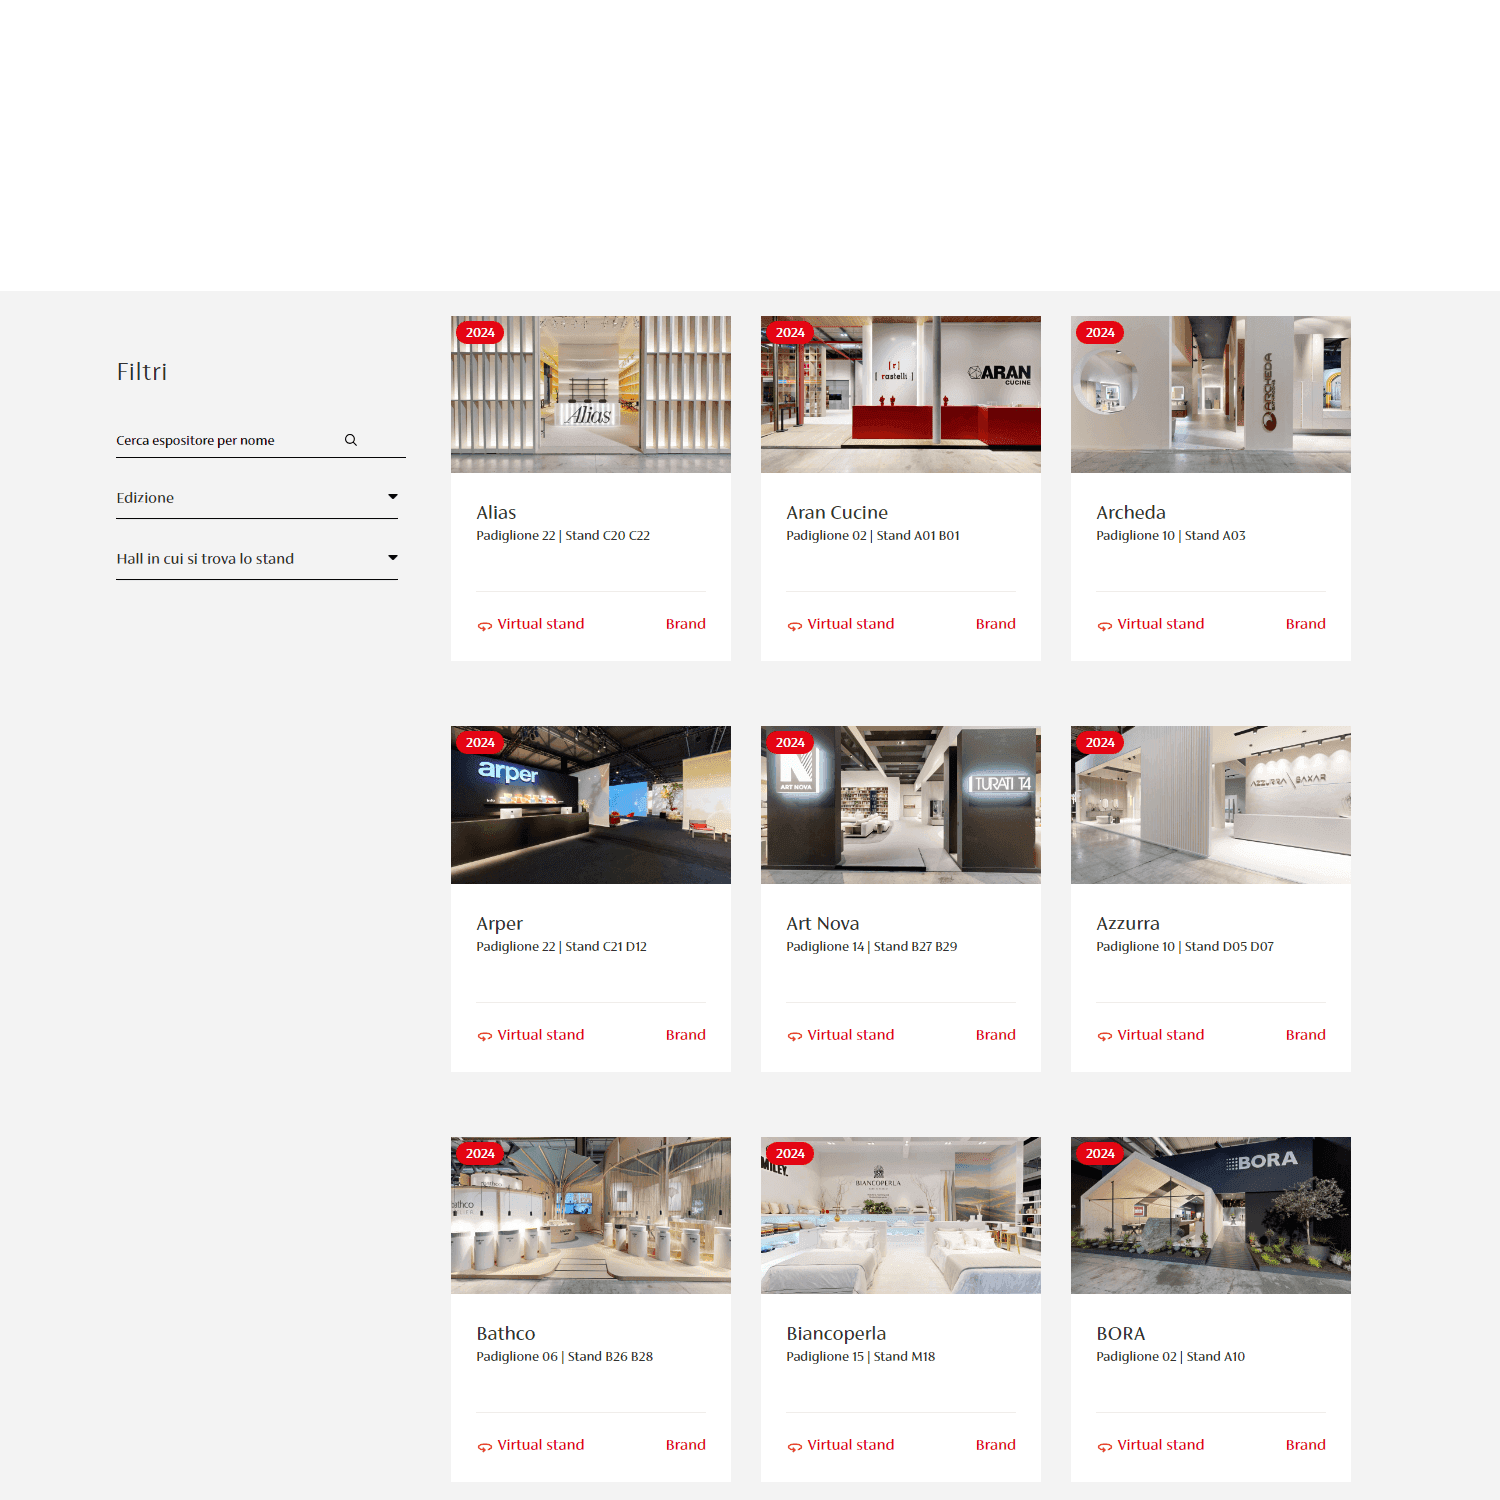Image resolution: width=1500 pixels, height=1500 pixels.
Task: Open the Bathco stand thumbnail
Action: pos(591,1215)
